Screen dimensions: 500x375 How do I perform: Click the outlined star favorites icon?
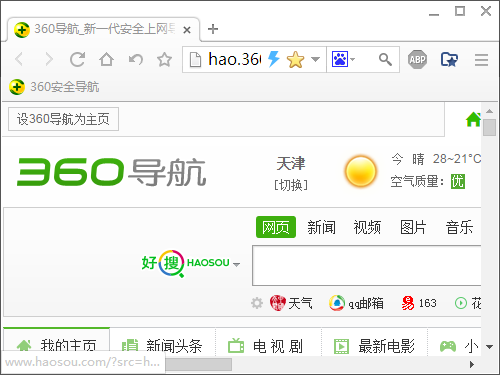(164, 60)
